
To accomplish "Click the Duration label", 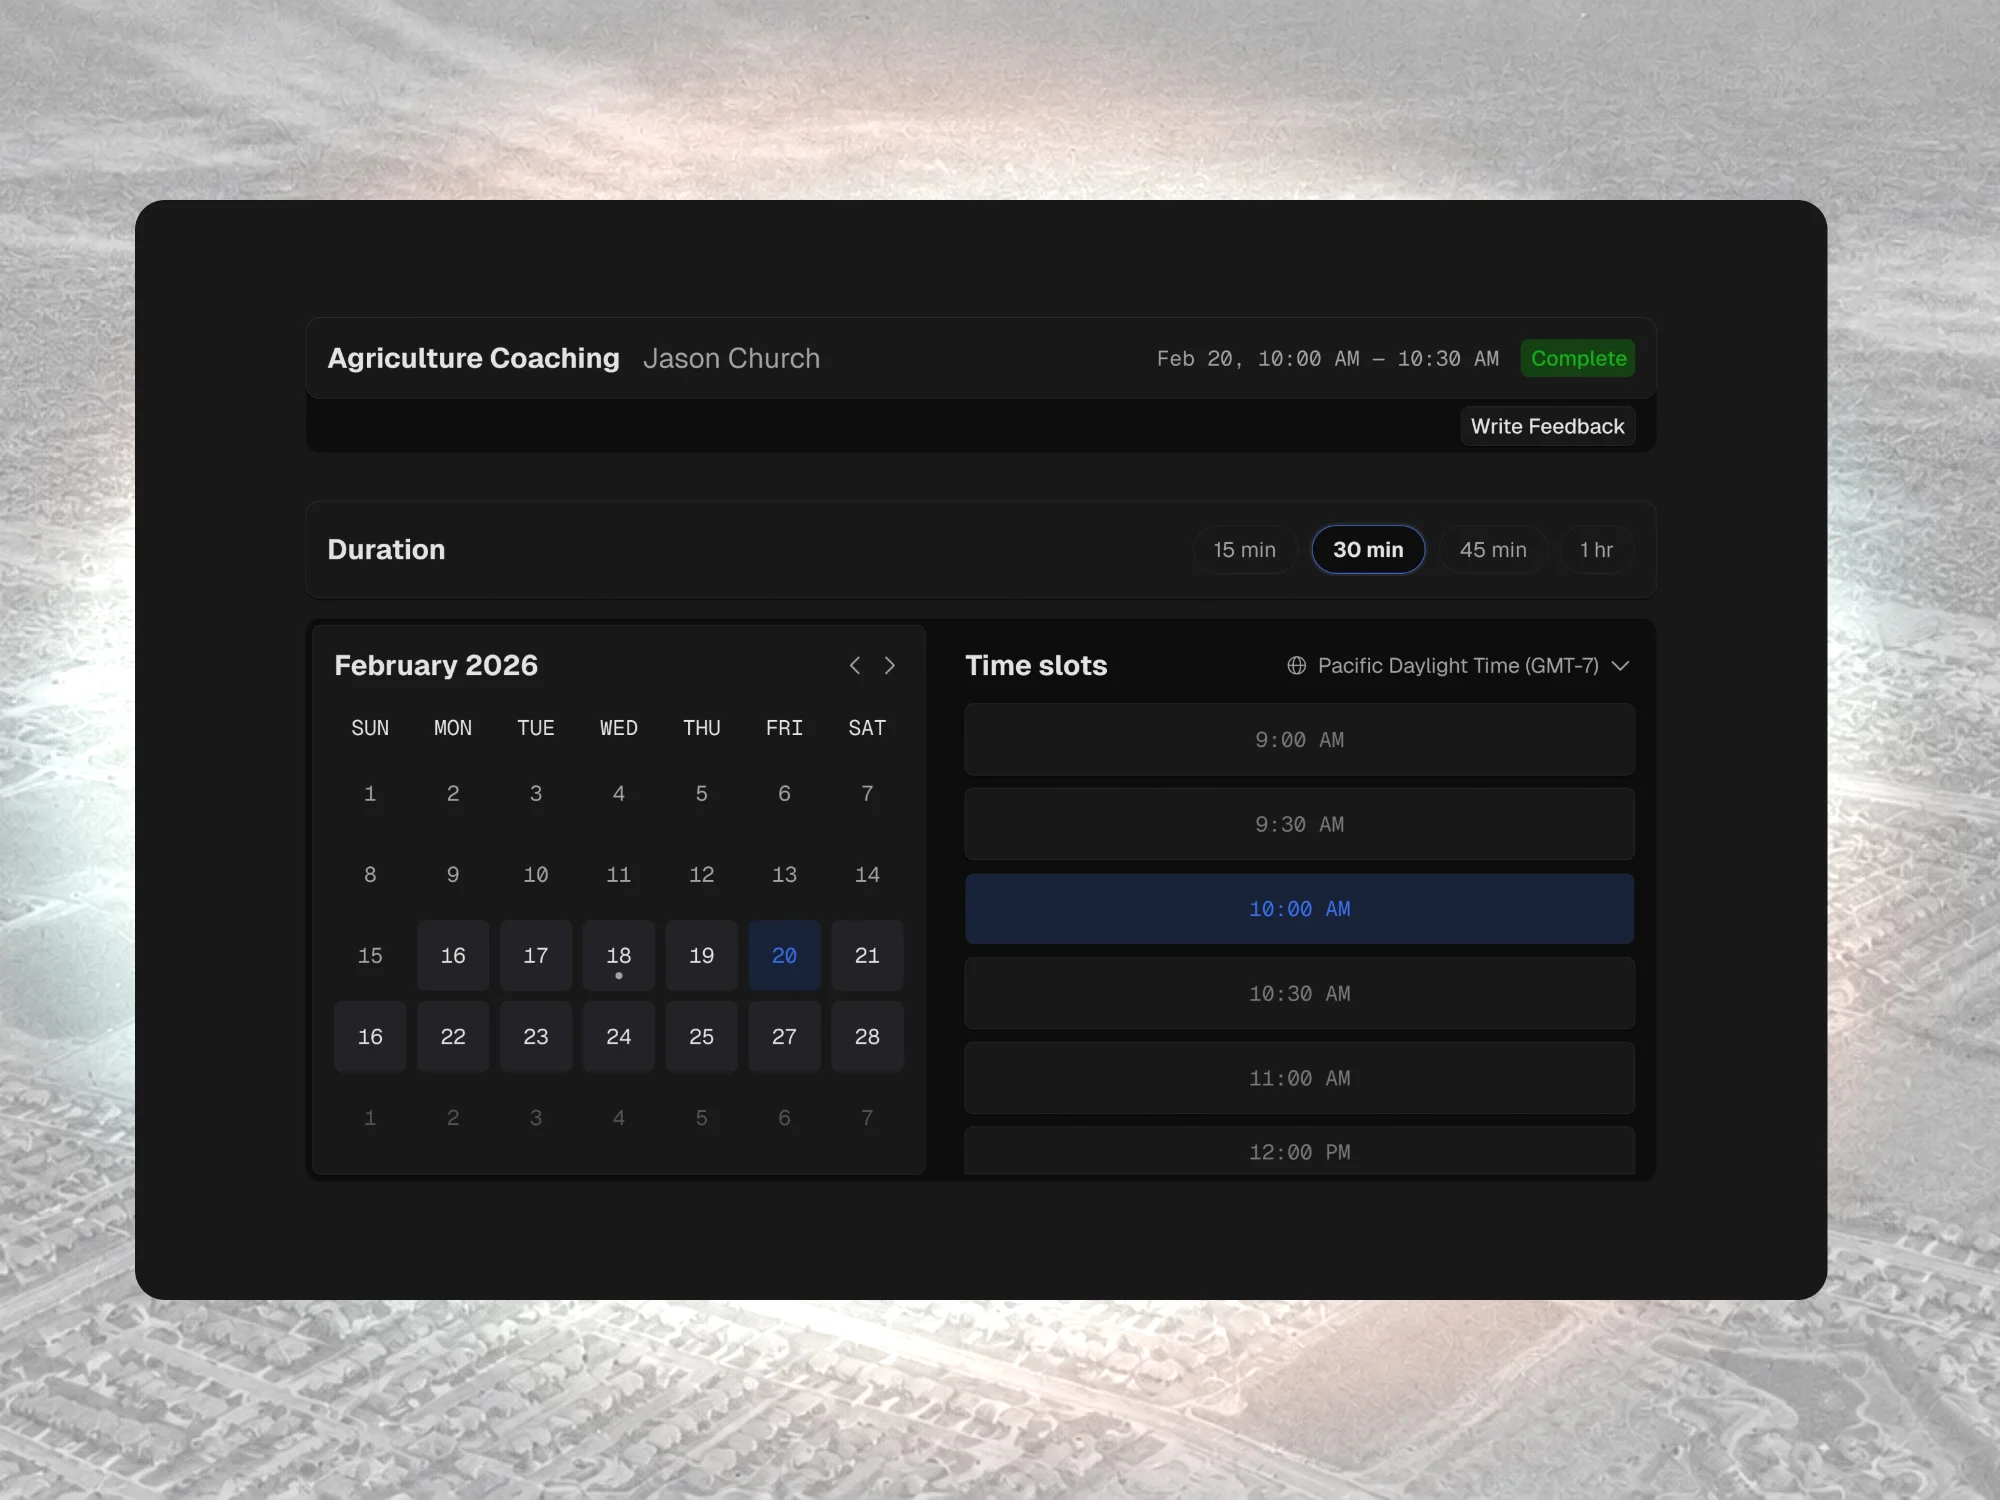I will [x=386, y=550].
